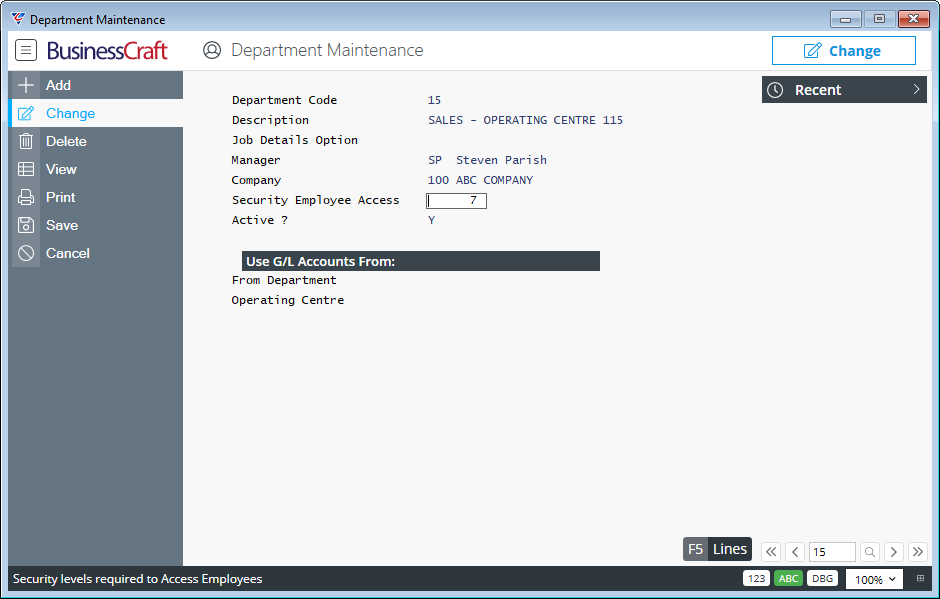
Task: Click the pencil icon beside sidebar Change
Action: pyautogui.click(x=26, y=113)
